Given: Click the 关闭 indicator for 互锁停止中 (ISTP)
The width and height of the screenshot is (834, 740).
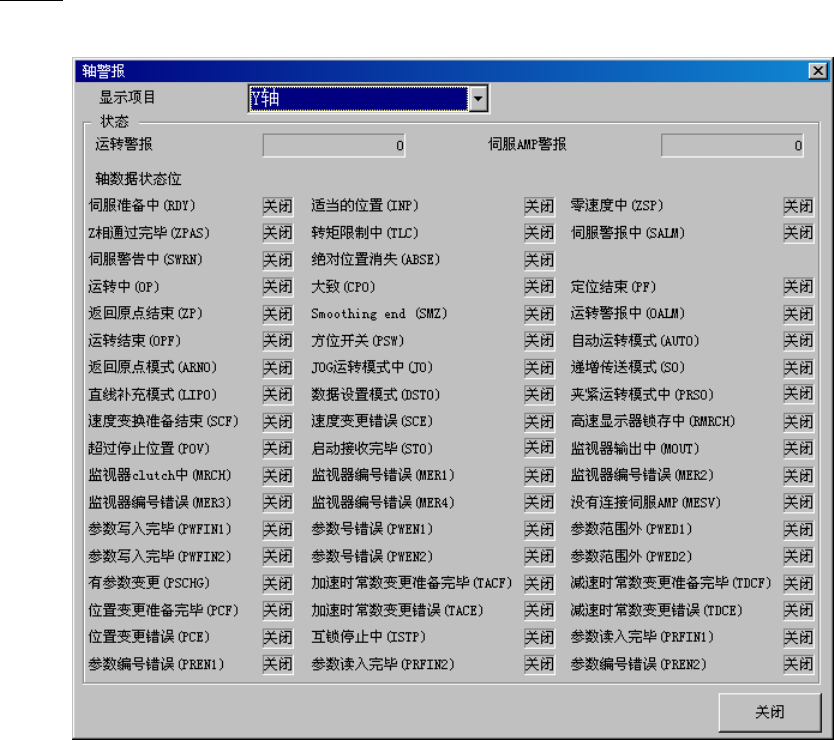Looking at the screenshot, I should pyautogui.click(x=539, y=638).
